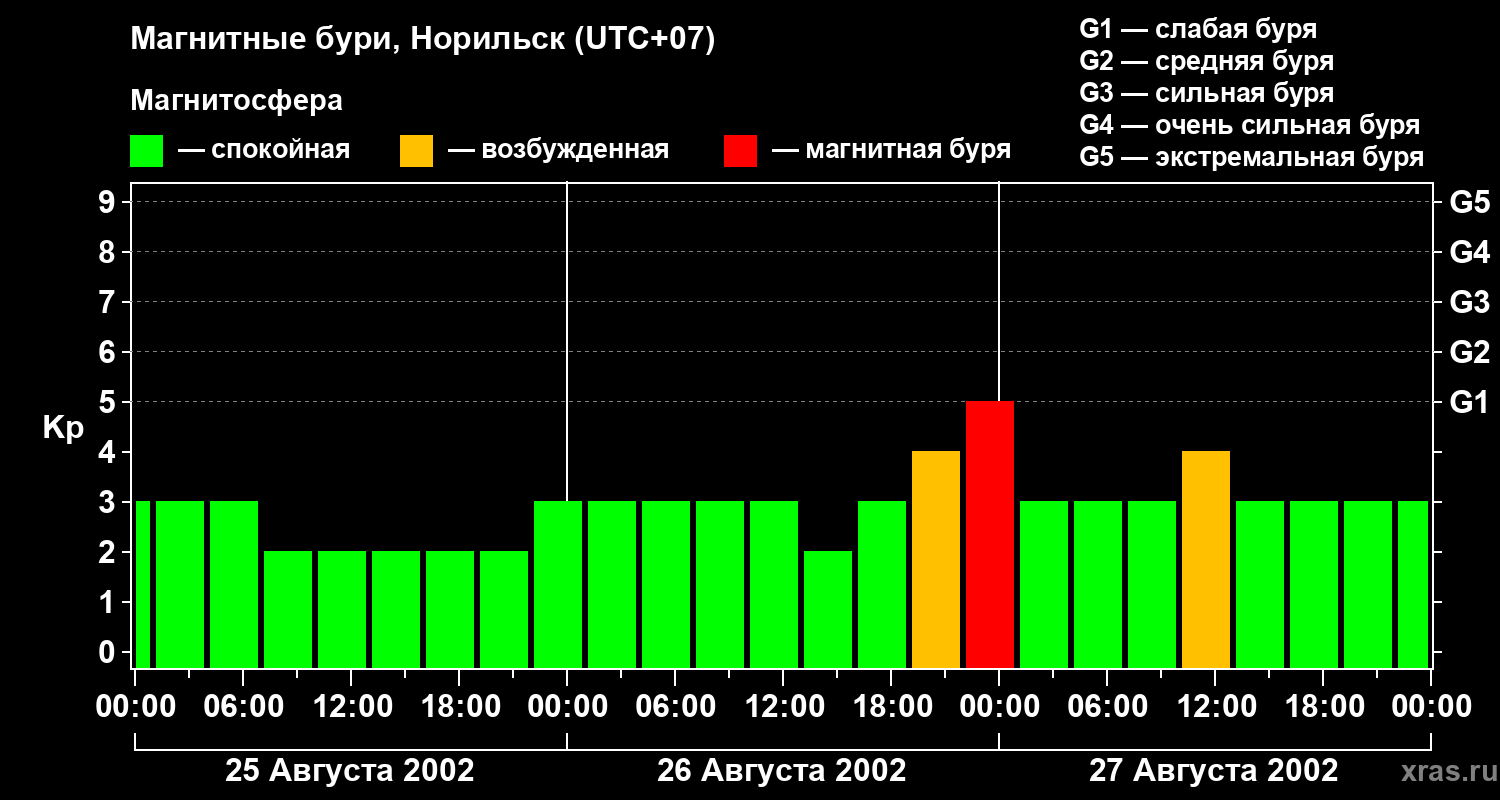Viewport: 1500px width, 800px height.
Task: Click the '25 Августа 2002' date label
Action: 350,771
